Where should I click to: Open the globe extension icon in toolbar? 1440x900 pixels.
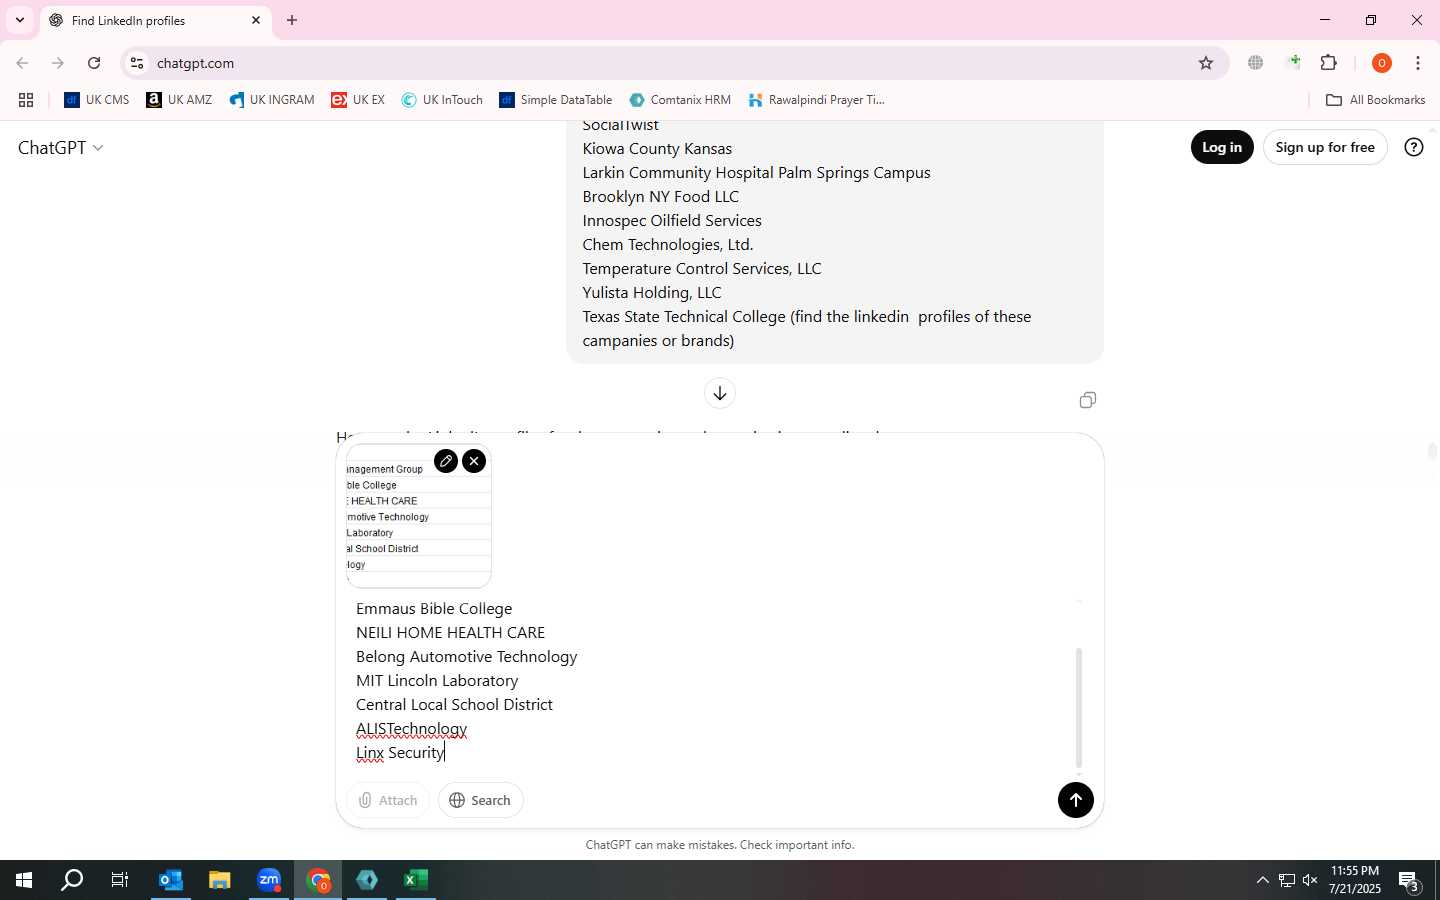tap(1256, 63)
